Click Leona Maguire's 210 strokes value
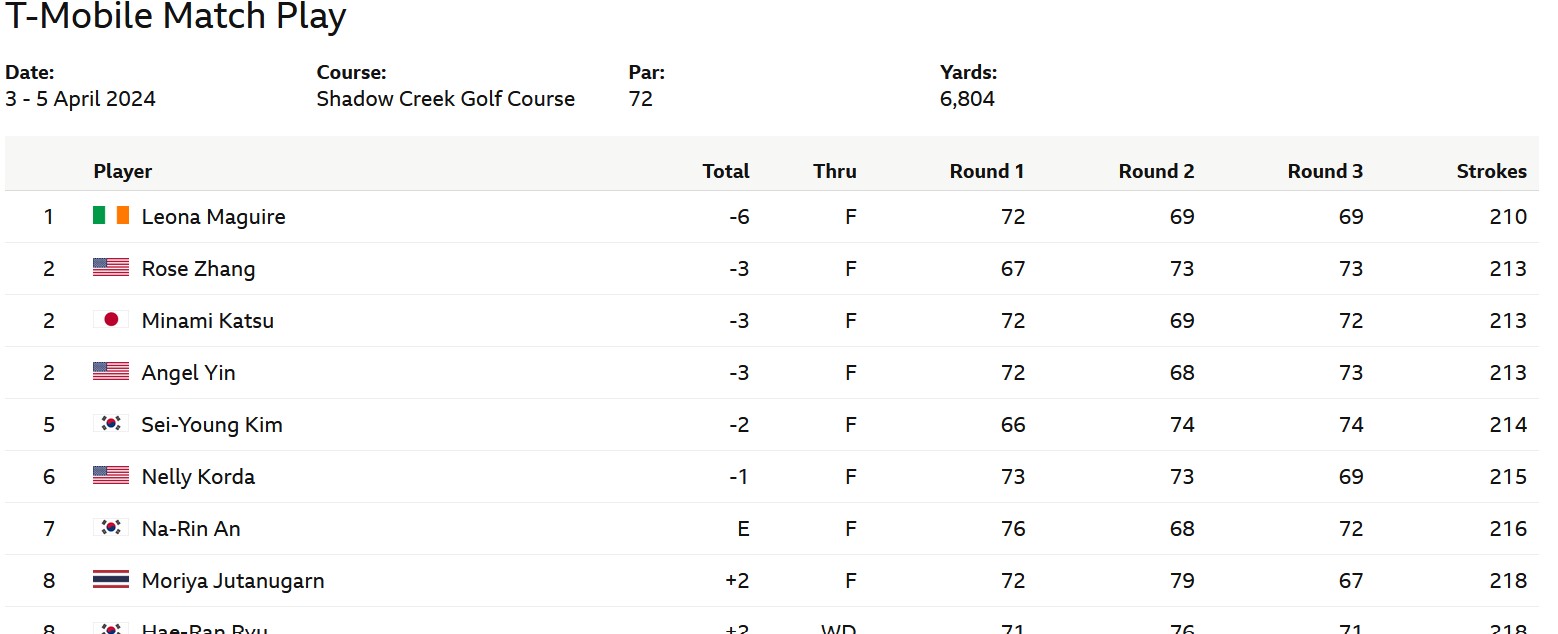Image resolution: width=1558 pixels, height=634 pixels. coord(1507,217)
